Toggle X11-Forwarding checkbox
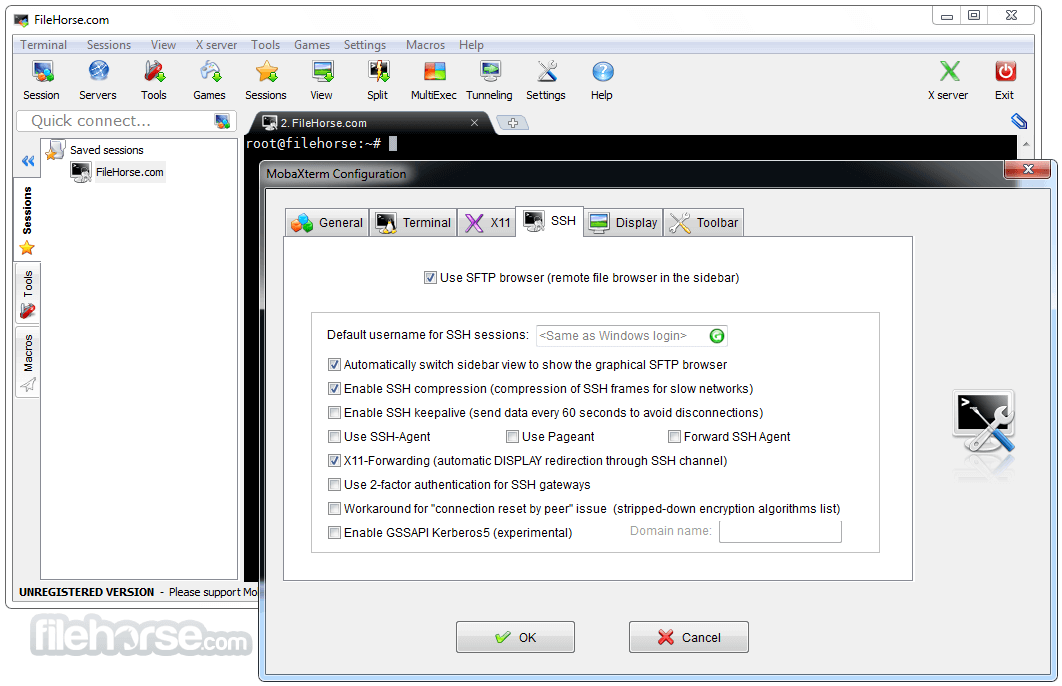 (334, 461)
